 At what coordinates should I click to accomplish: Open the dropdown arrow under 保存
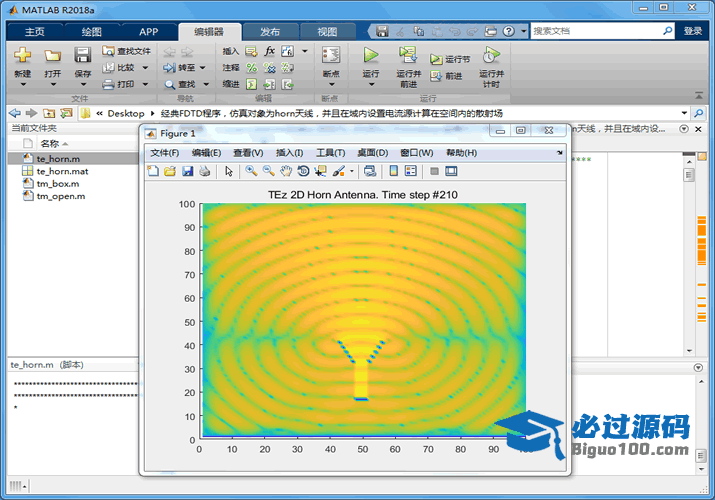[x=83, y=85]
